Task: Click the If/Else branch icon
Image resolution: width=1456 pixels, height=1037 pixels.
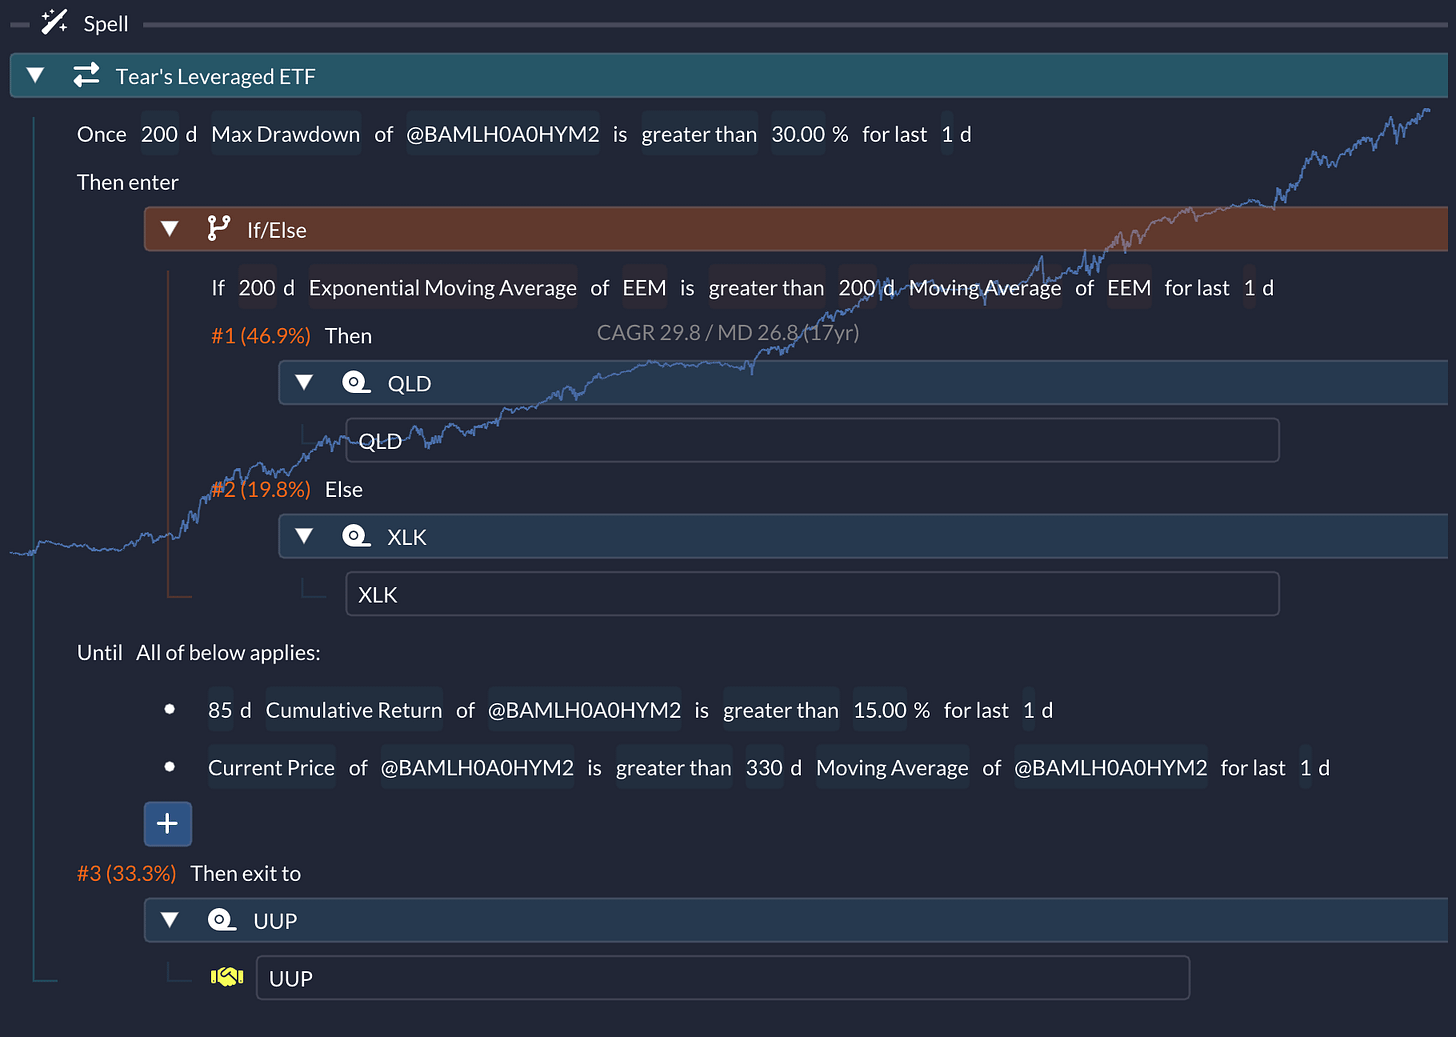Action: (218, 229)
